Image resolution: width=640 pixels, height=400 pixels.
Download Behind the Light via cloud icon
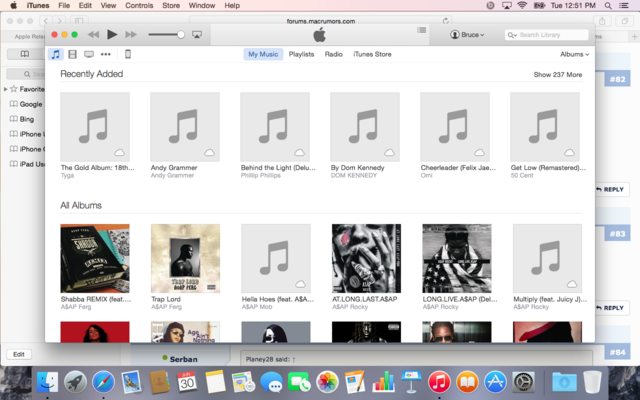tap(300, 153)
